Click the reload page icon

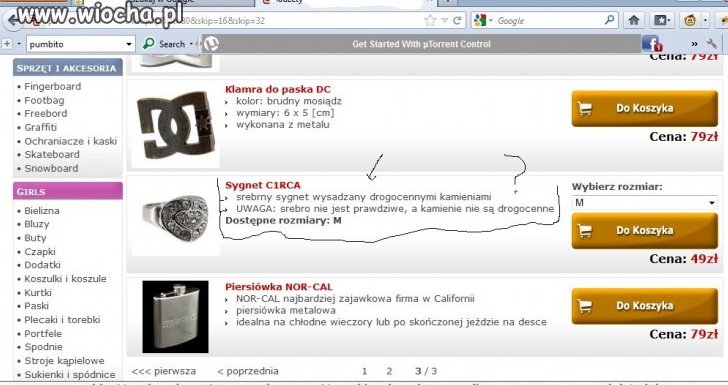[457, 20]
